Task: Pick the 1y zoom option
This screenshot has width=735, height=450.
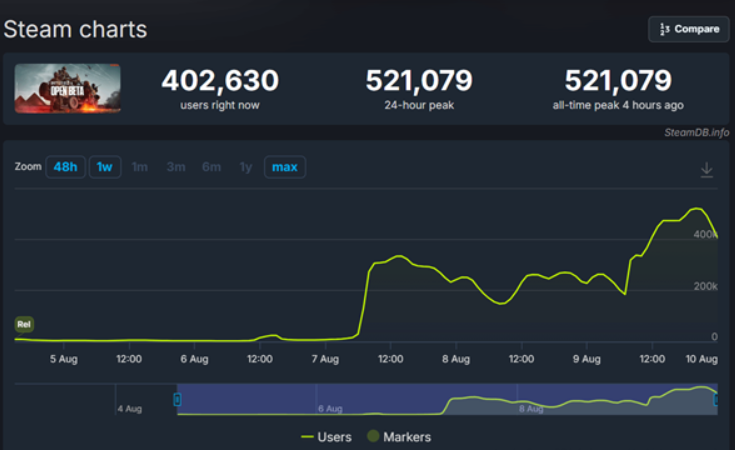Action: [x=245, y=167]
